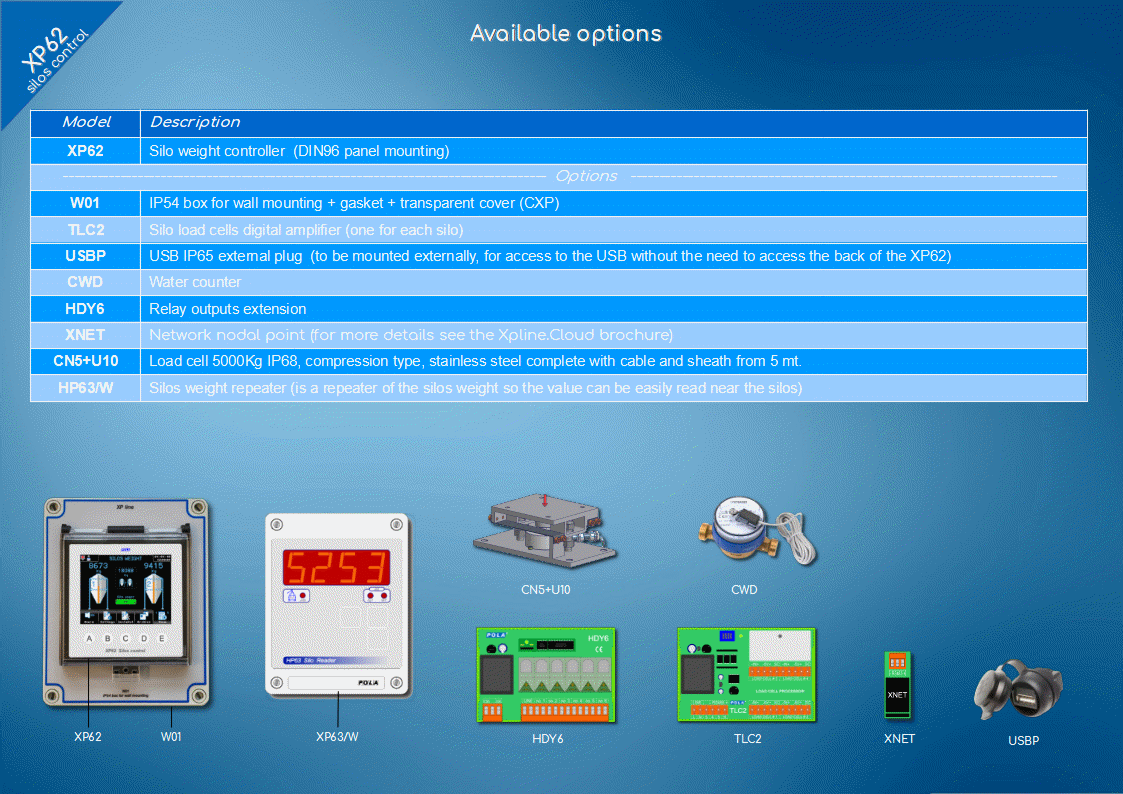Image resolution: width=1123 pixels, height=794 pixels.
Task: Click 'Load cell 5000Kg IP68' description
Action: (476, 362)
